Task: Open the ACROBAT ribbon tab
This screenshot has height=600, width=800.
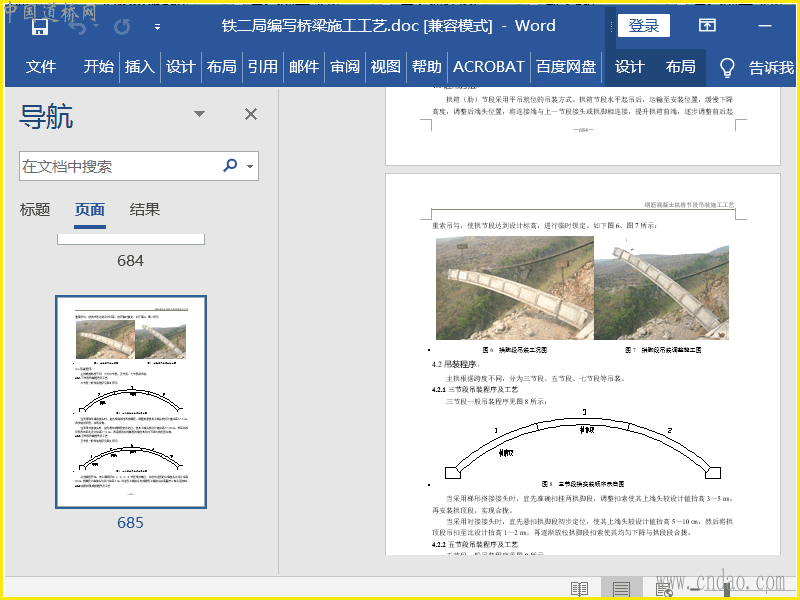Action: tap(488, 67)
